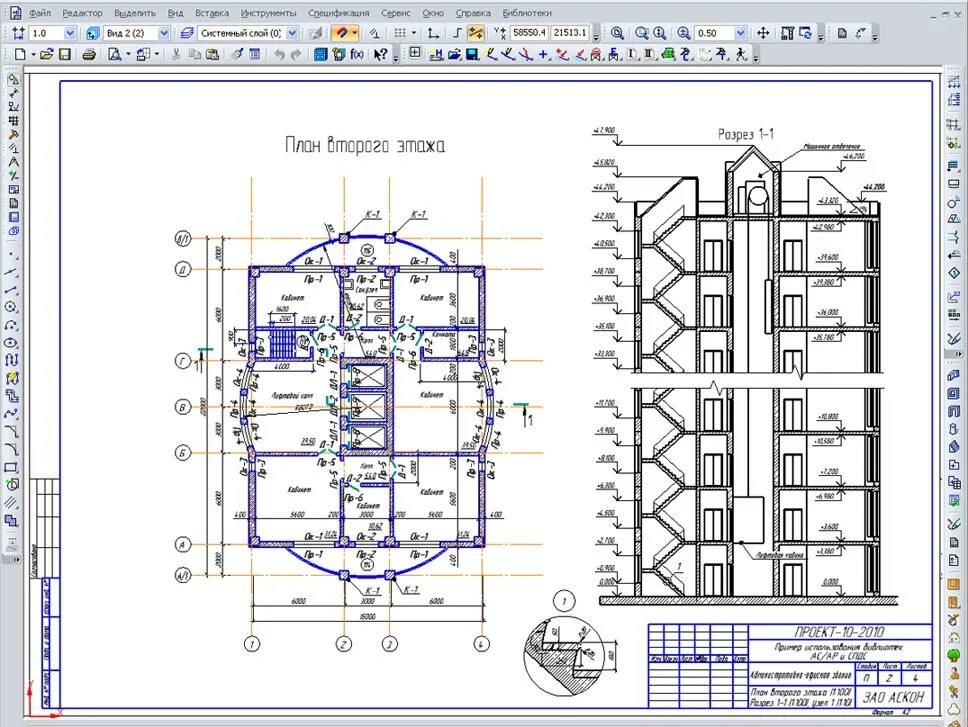
Task: Click the layers manager icon
Action: click(x=187, y=33)
